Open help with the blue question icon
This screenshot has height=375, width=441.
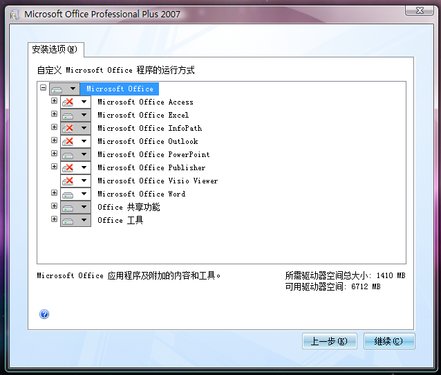tap(44, 314)
